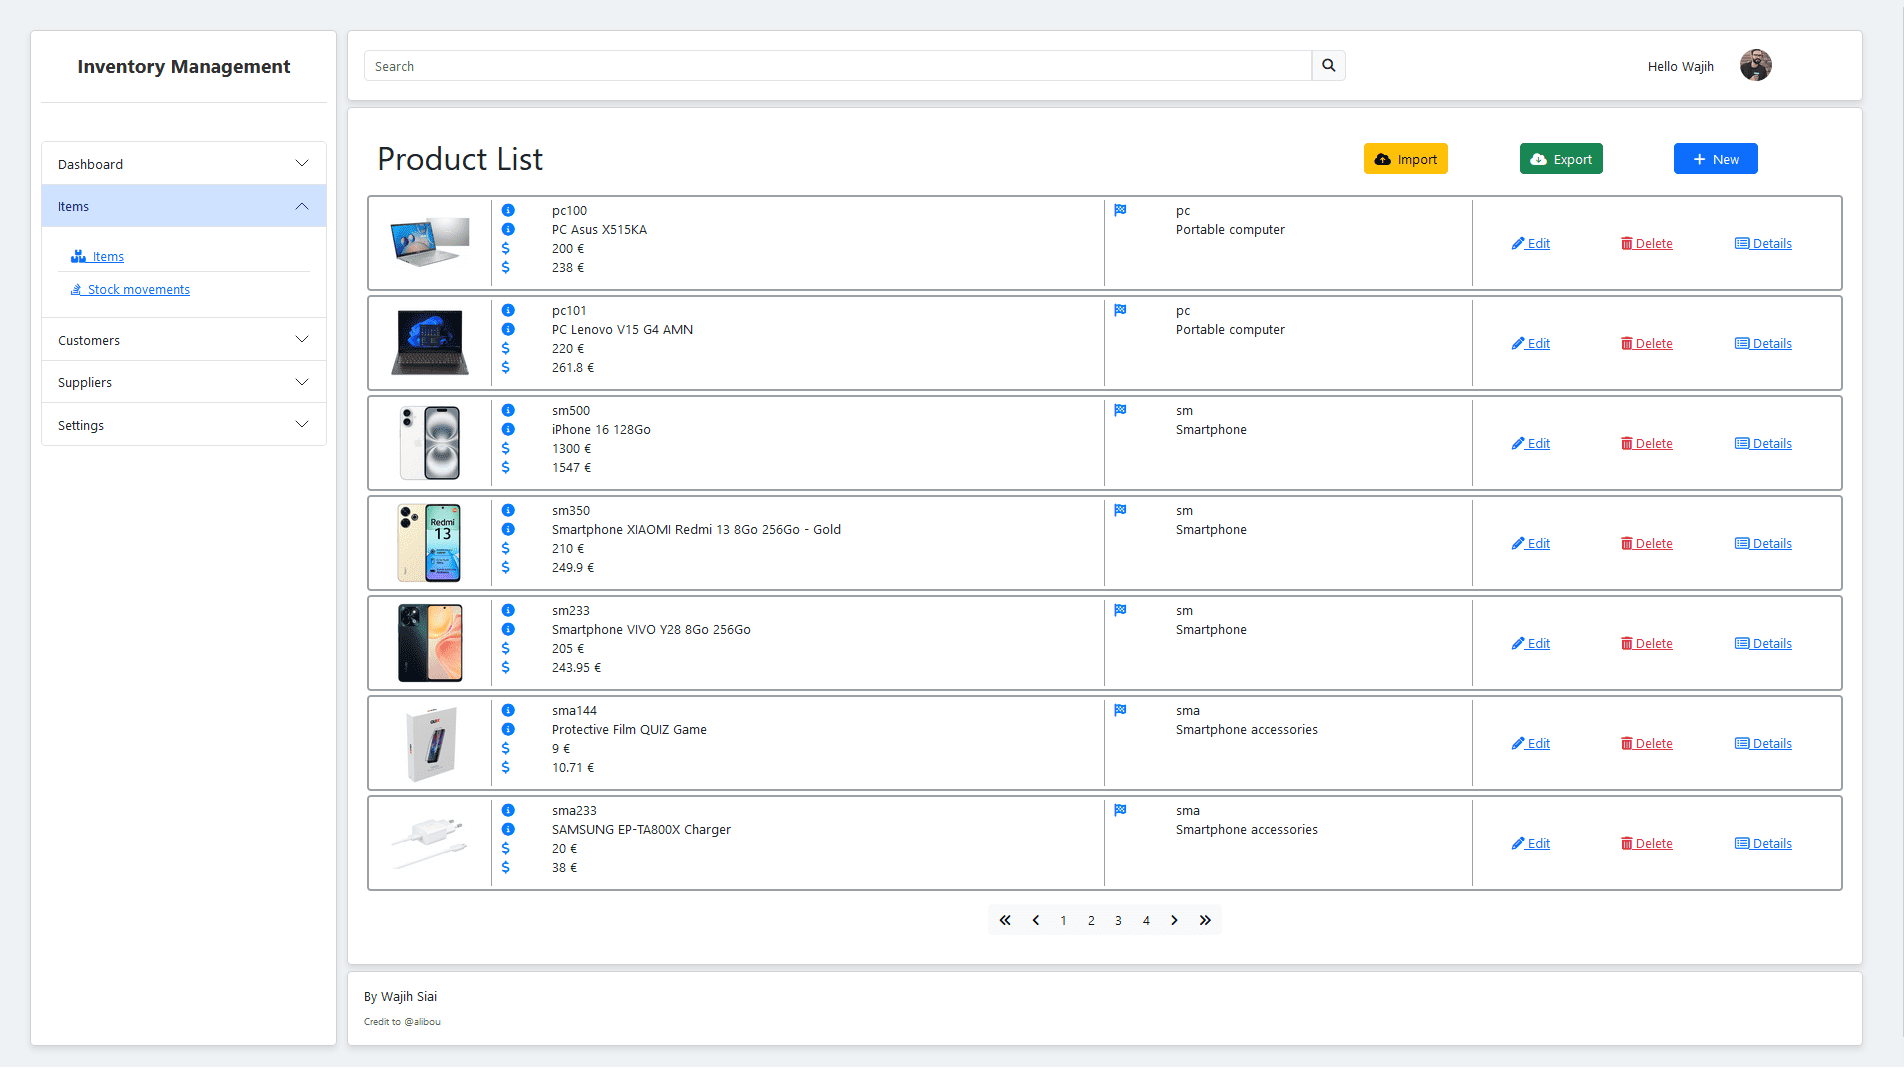Click info icon next to SAMSUNG EP-TA800X Charger
The height and width of the screenshot is (1068, 1904).
click(x=508, y=830)
